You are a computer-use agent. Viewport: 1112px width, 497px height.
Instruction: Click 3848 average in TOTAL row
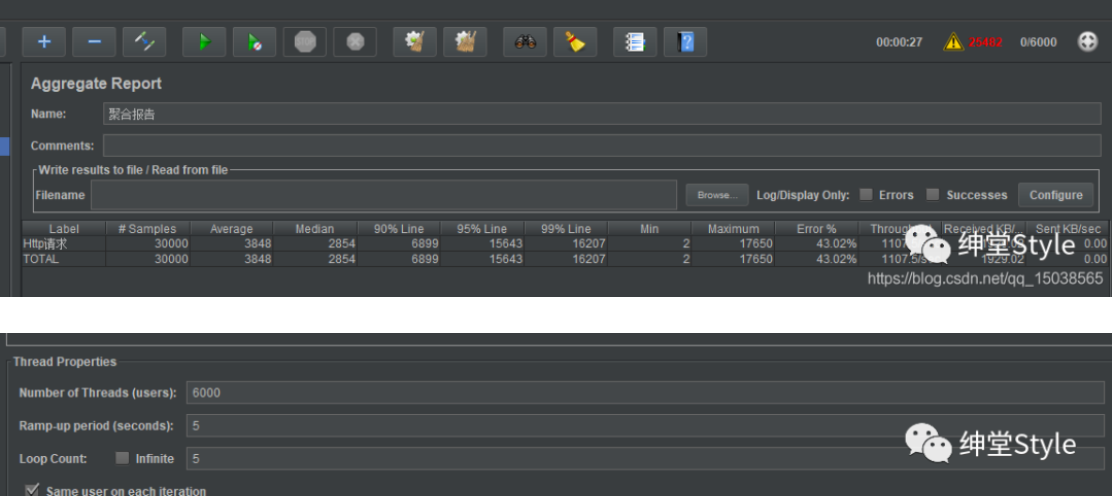[257, 259]
